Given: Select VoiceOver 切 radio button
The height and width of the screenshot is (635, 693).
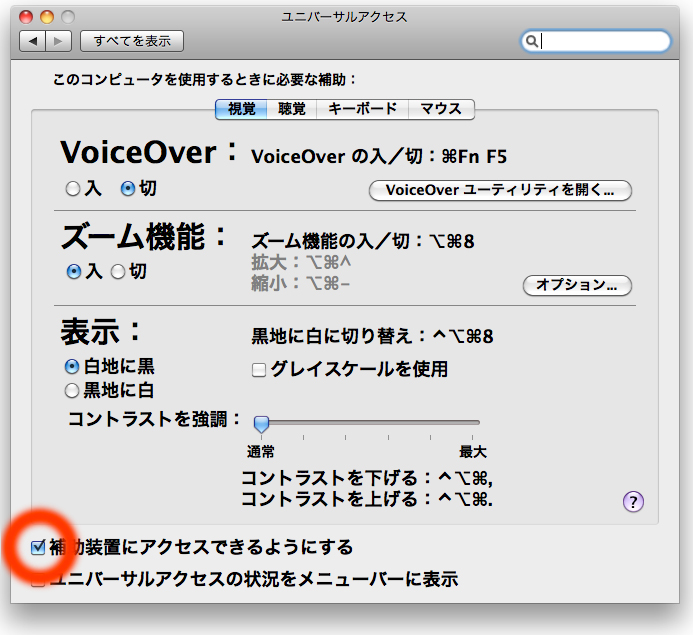Looking at the screenshot, I should click(x=128, y=189).
